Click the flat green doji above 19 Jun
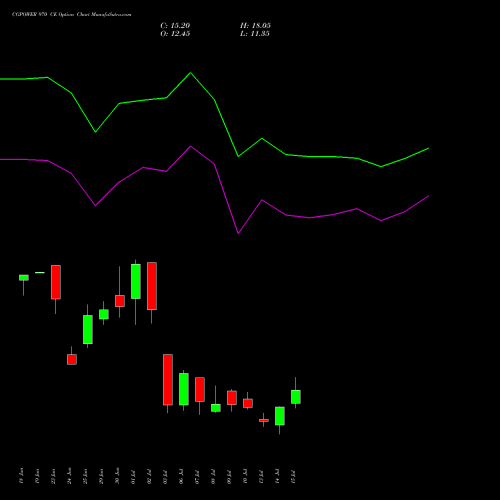The width and height of the screenshot is (500, 500). (x=40, y=273)
